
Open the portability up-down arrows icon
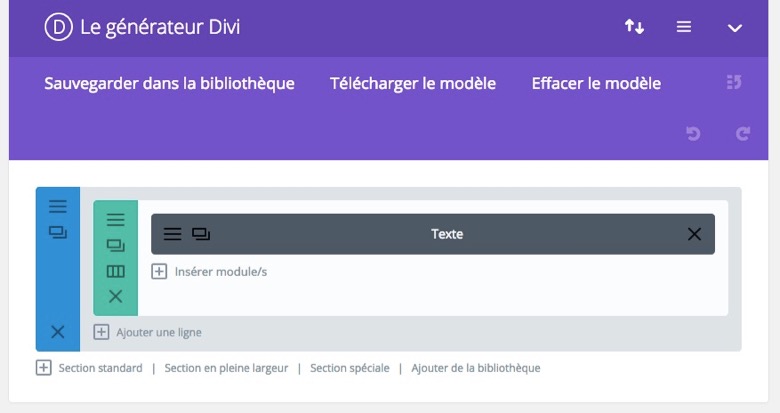634,26
